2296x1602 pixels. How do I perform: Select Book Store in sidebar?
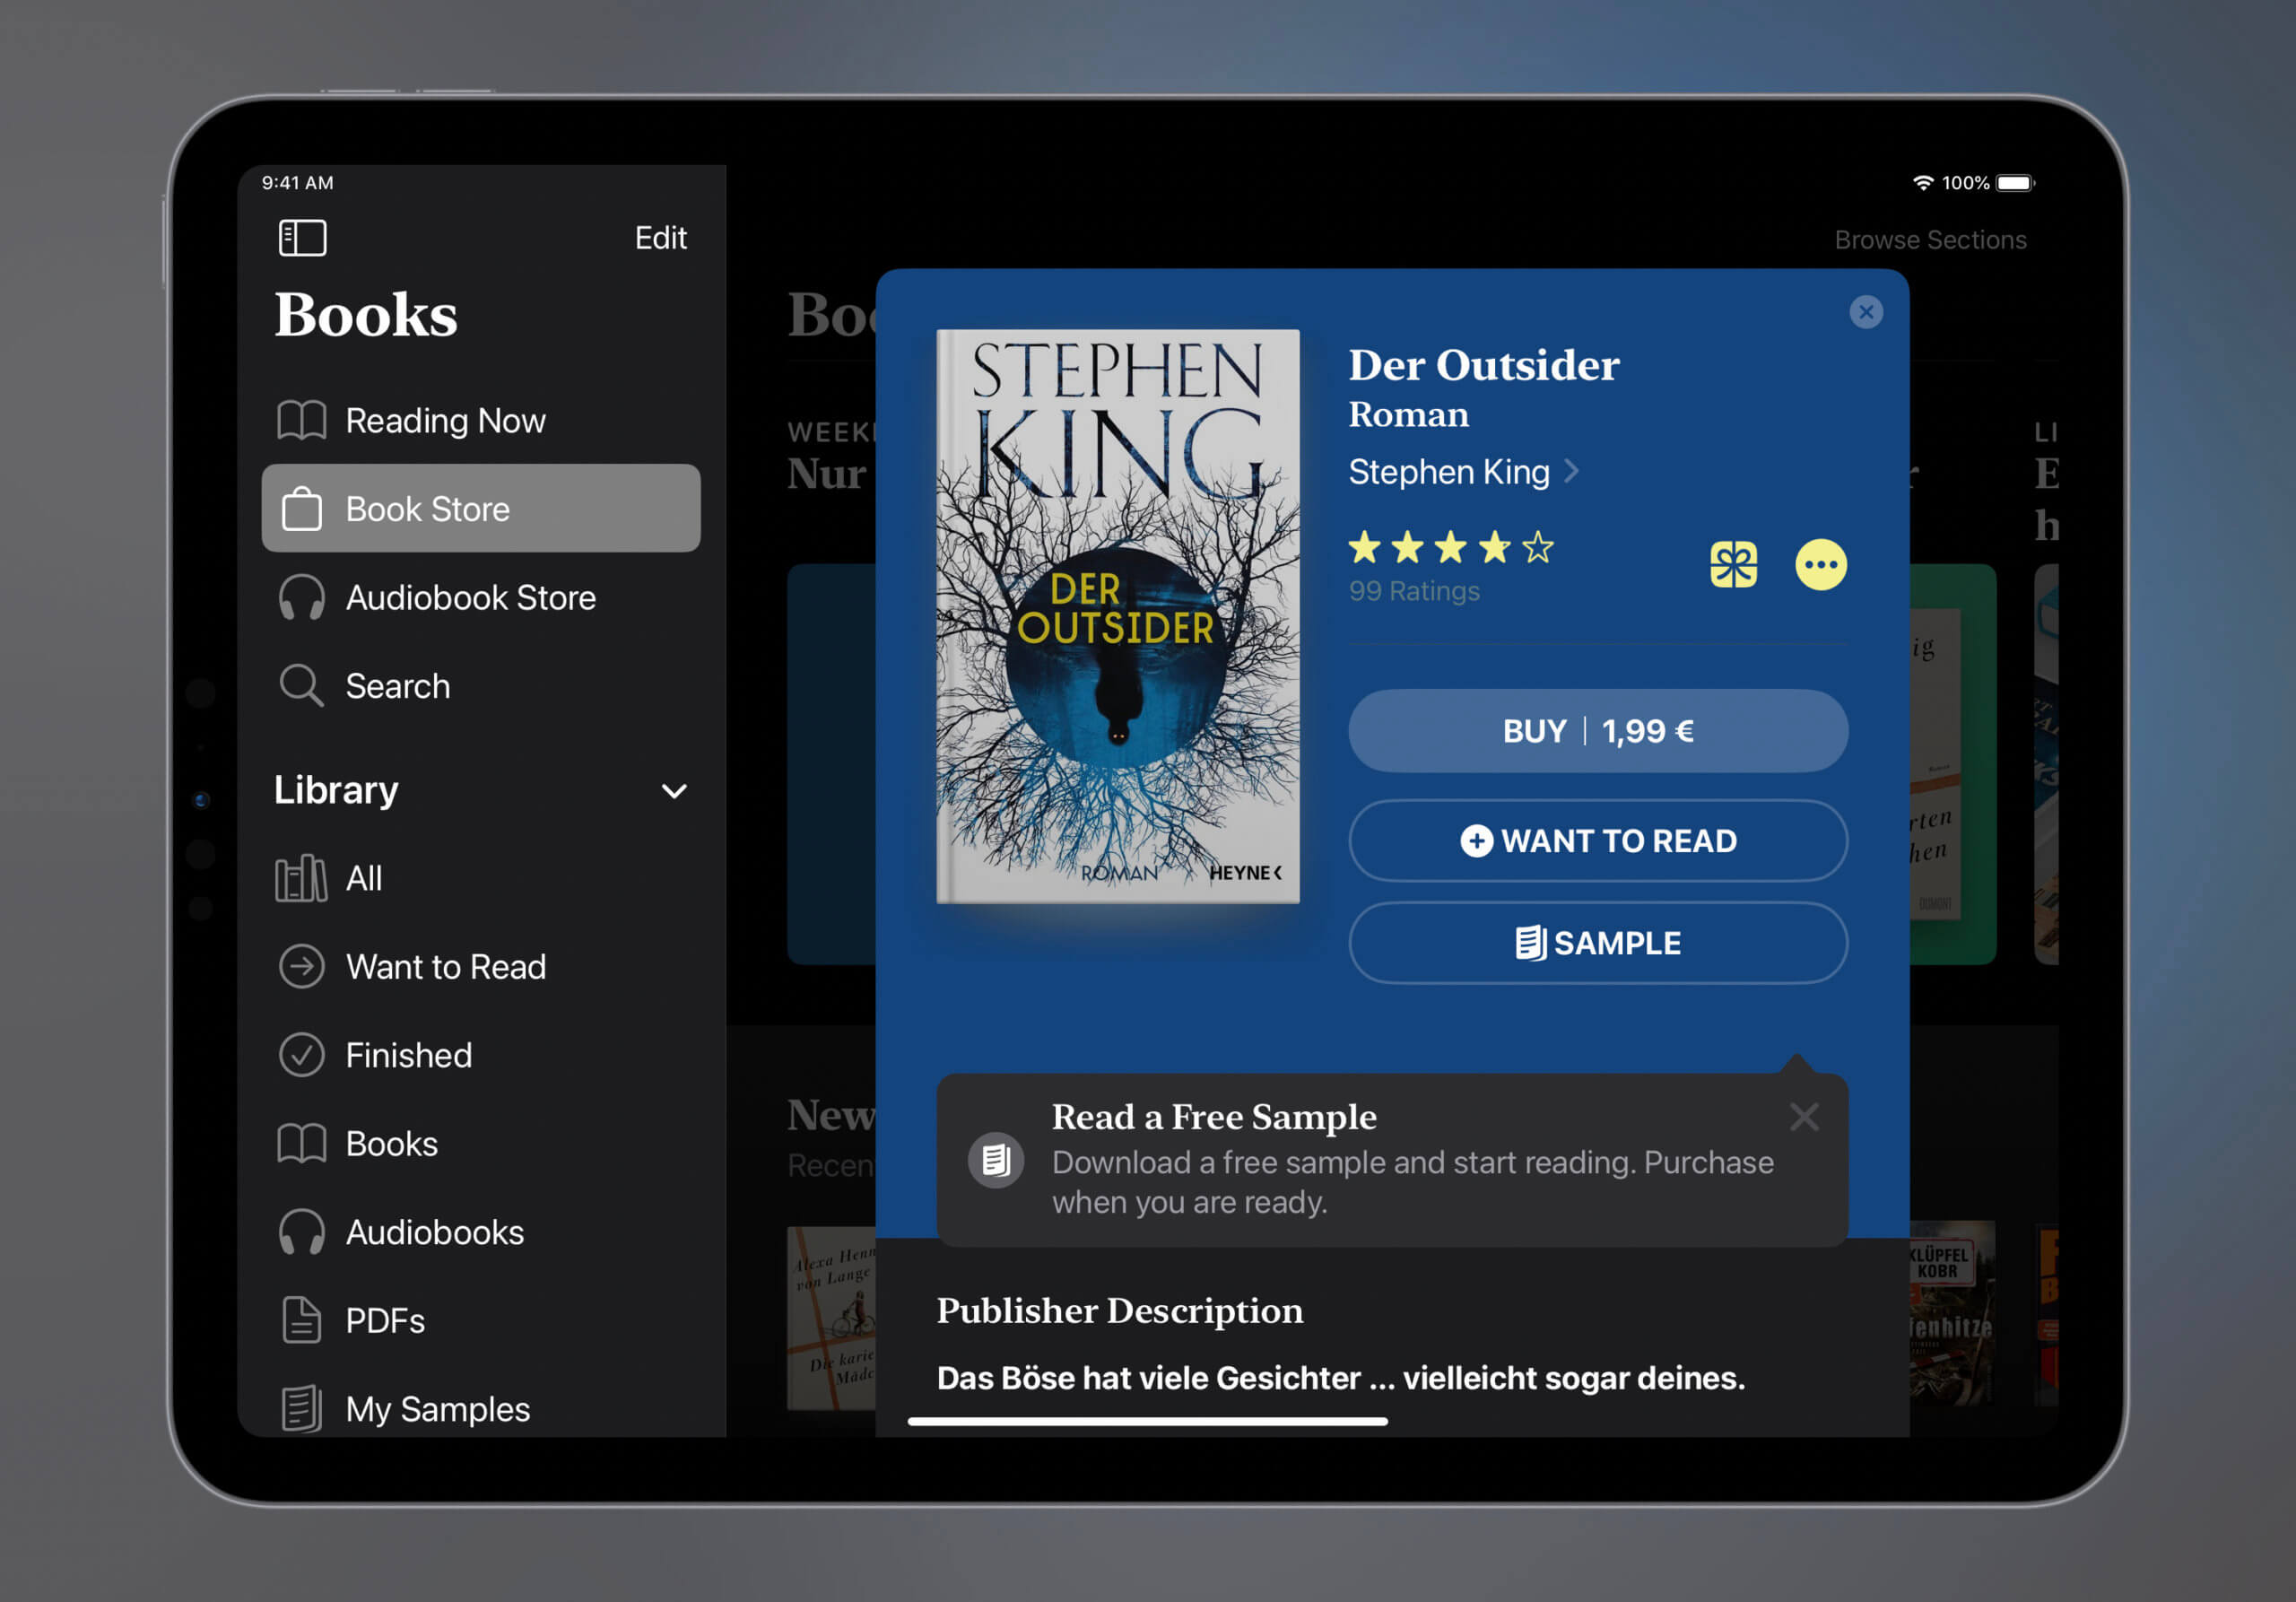click(x=481, y=508)
